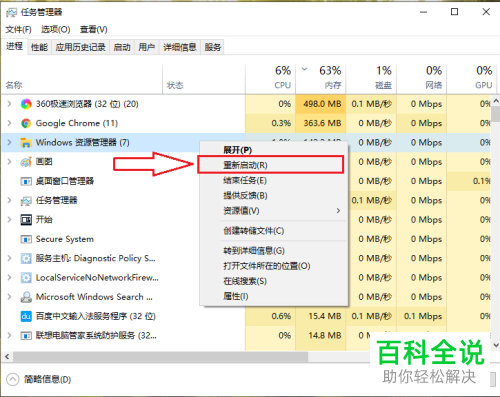Expand the 开始 process group
The height and width of the screenshot is (397, 500).
[x=9, y=220]
